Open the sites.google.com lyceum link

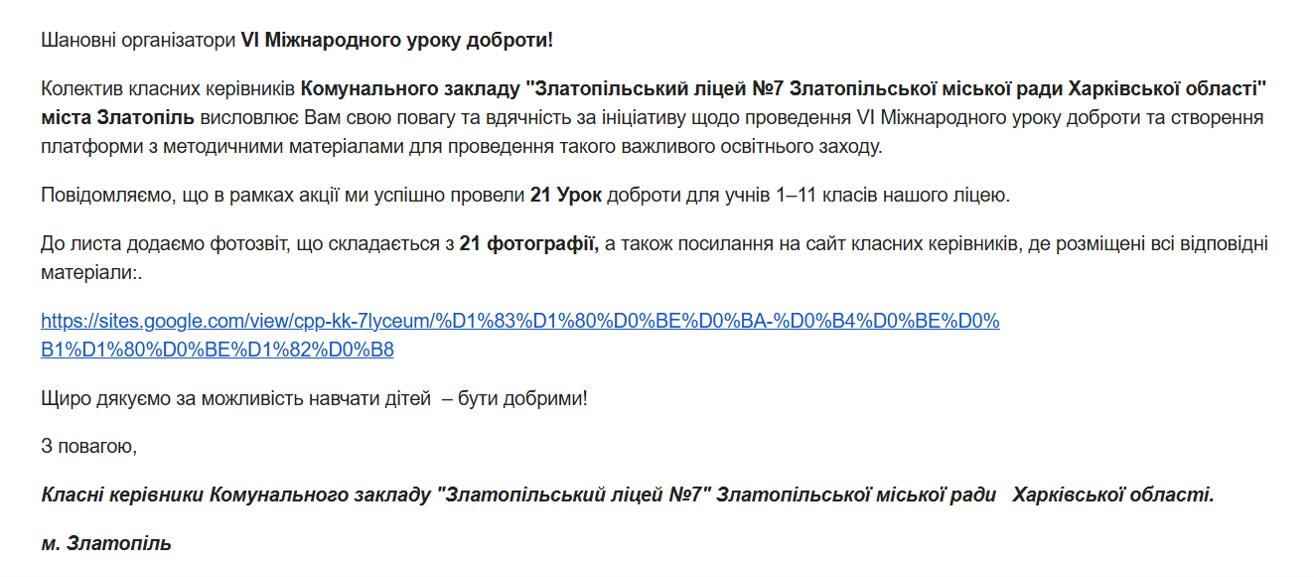(520, 322)
